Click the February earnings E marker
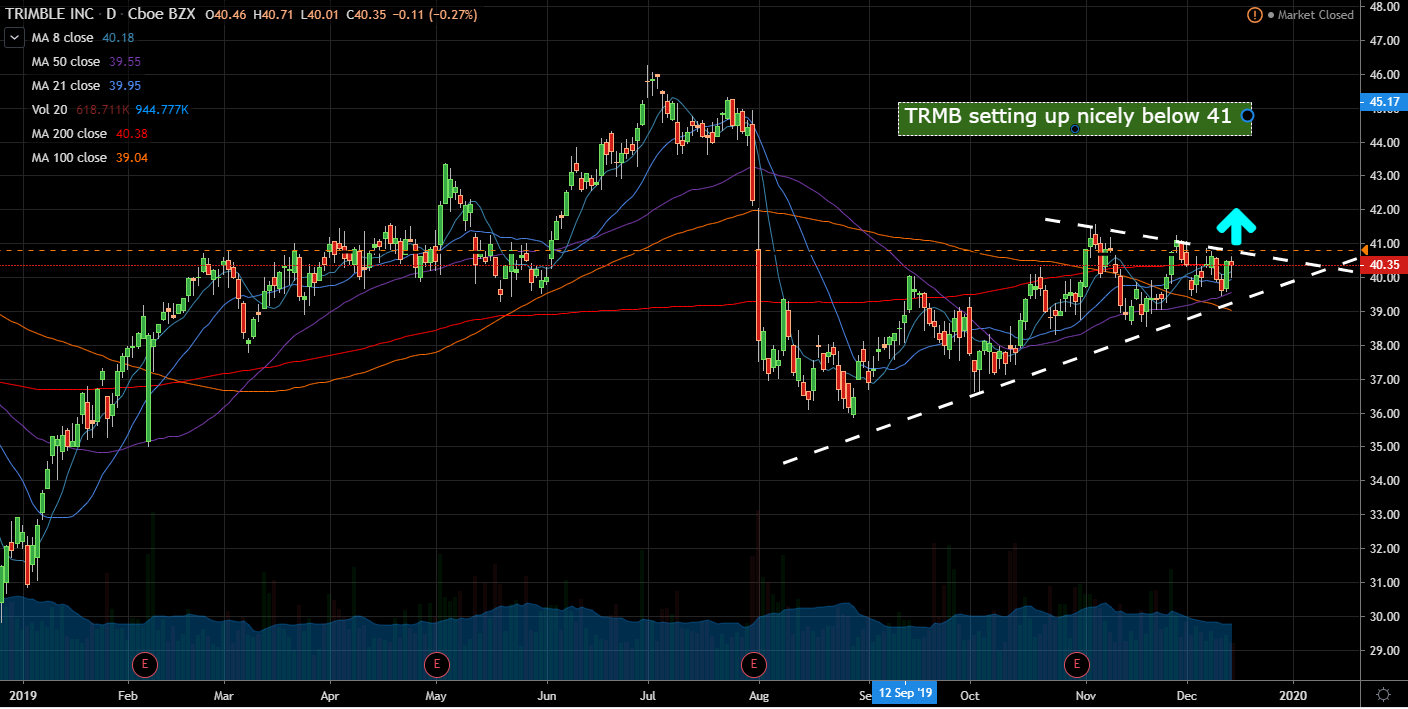This screenshot has width=1408, height=709. tap(146, 662)
